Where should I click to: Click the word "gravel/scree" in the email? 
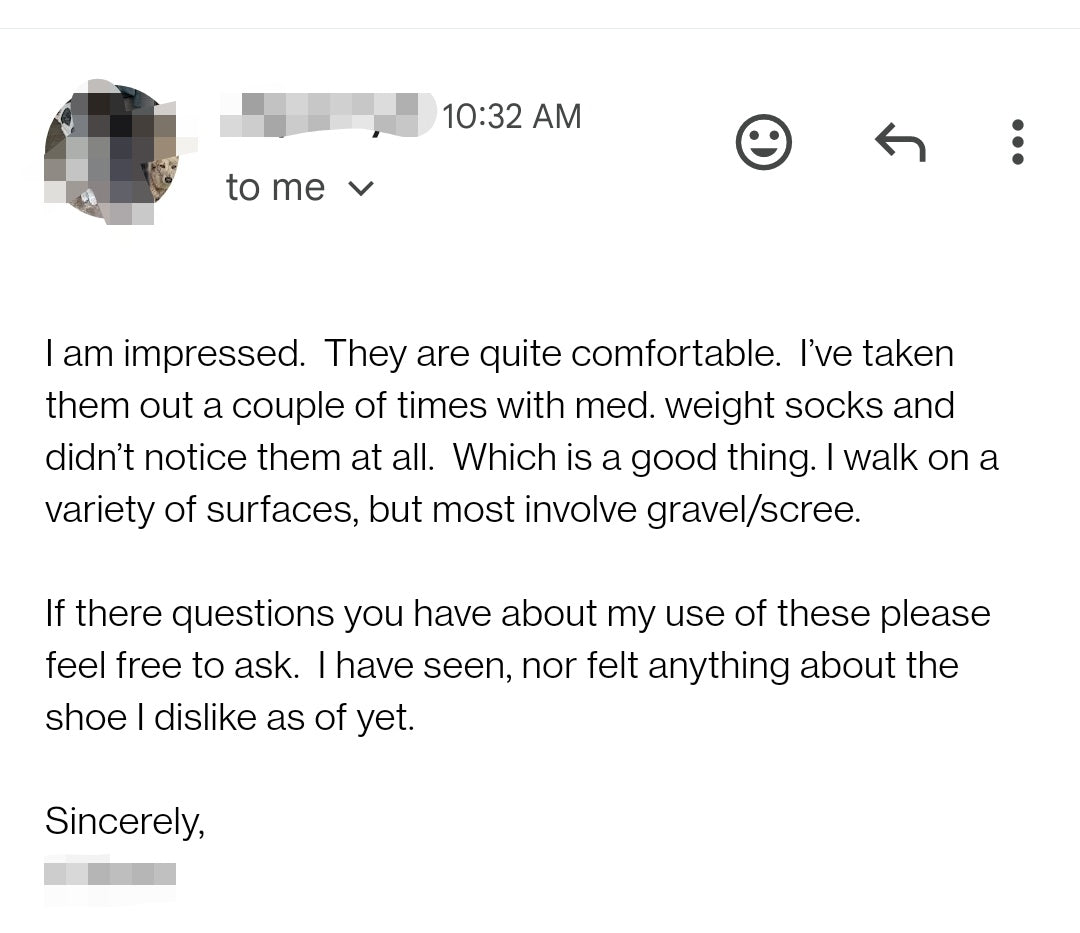[752, 509]
